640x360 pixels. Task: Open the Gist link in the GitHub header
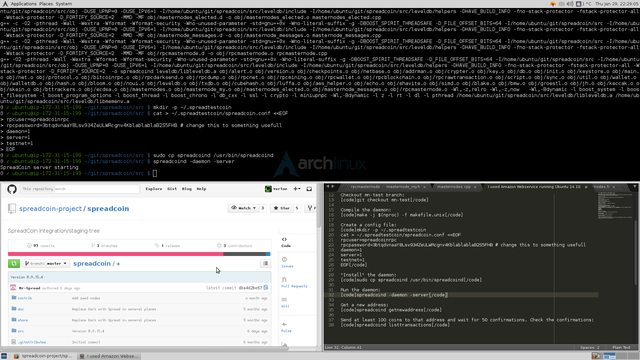tap(172, 189)
